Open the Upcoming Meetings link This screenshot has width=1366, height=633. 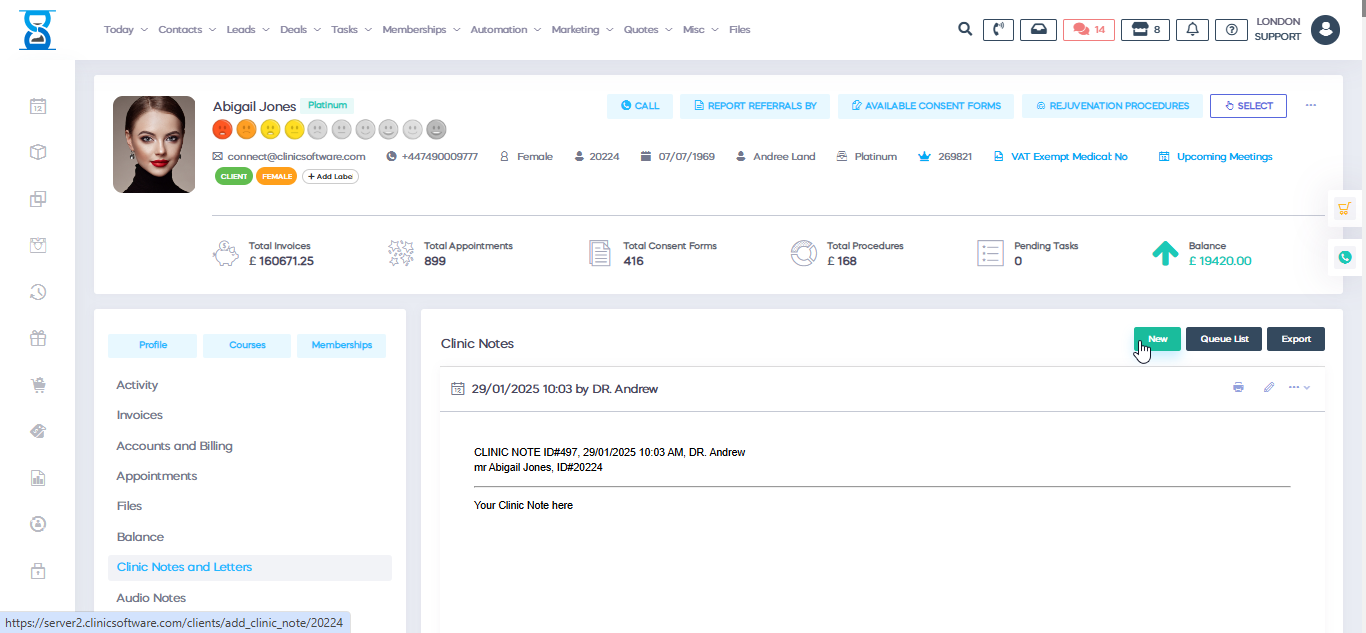pos(1223,157)
